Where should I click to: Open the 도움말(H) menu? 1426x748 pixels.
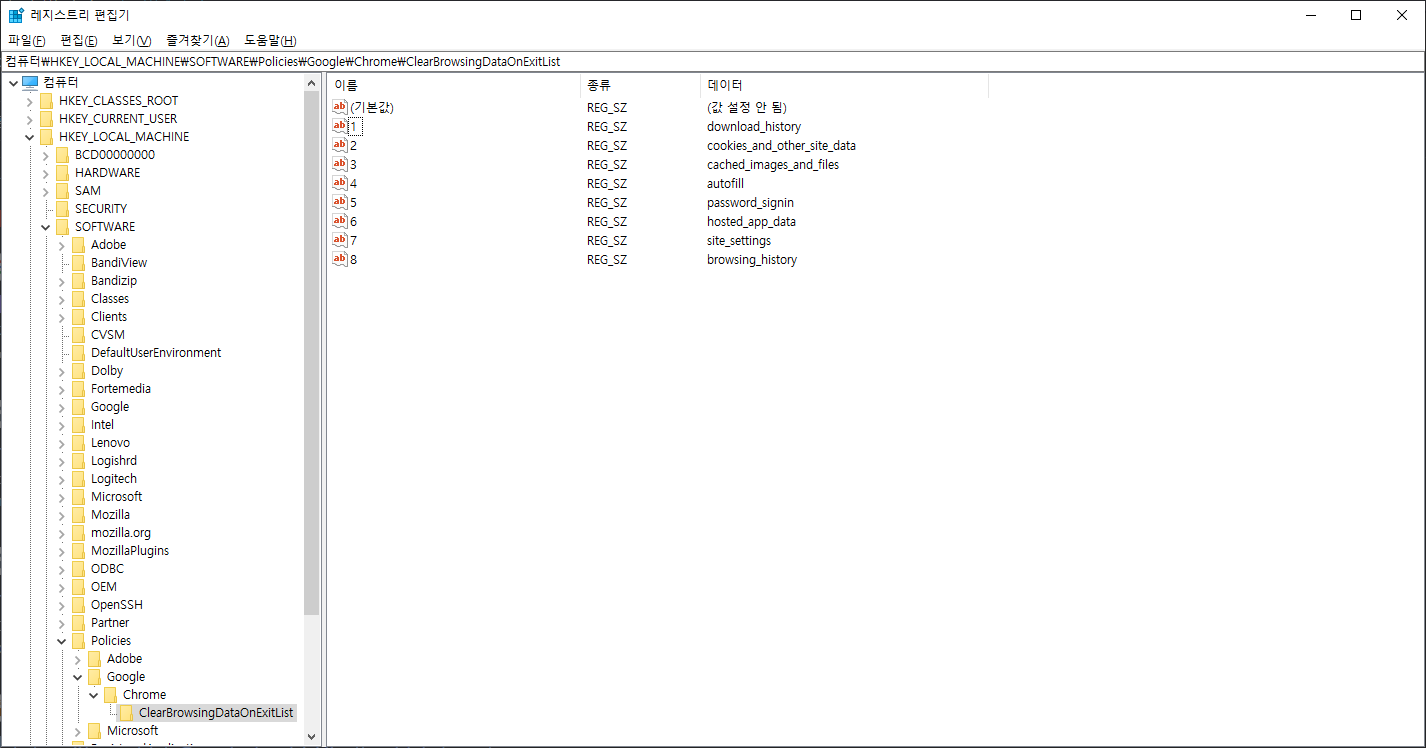270,40
